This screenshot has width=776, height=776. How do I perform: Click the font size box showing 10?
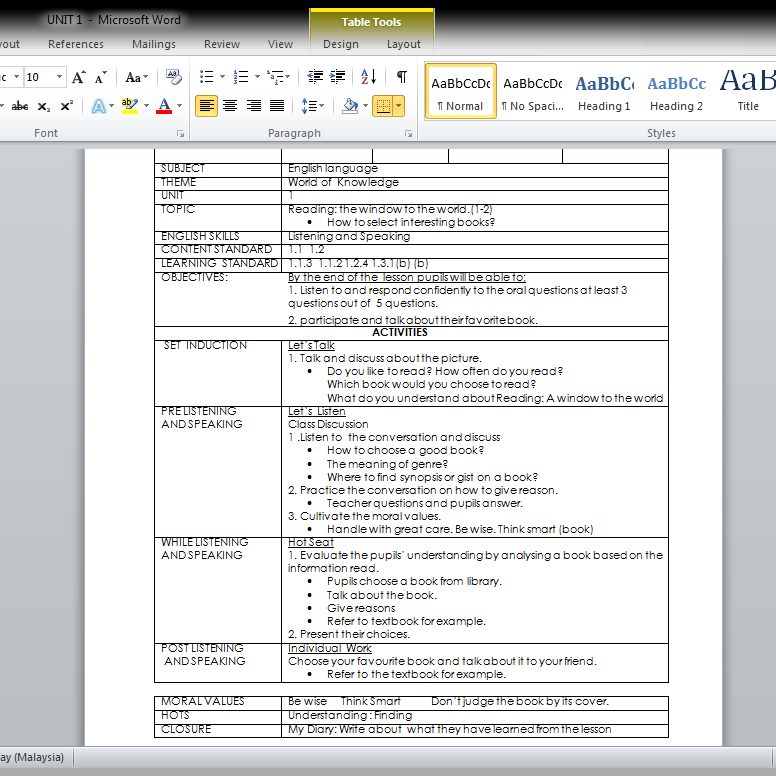click(39, 77)
